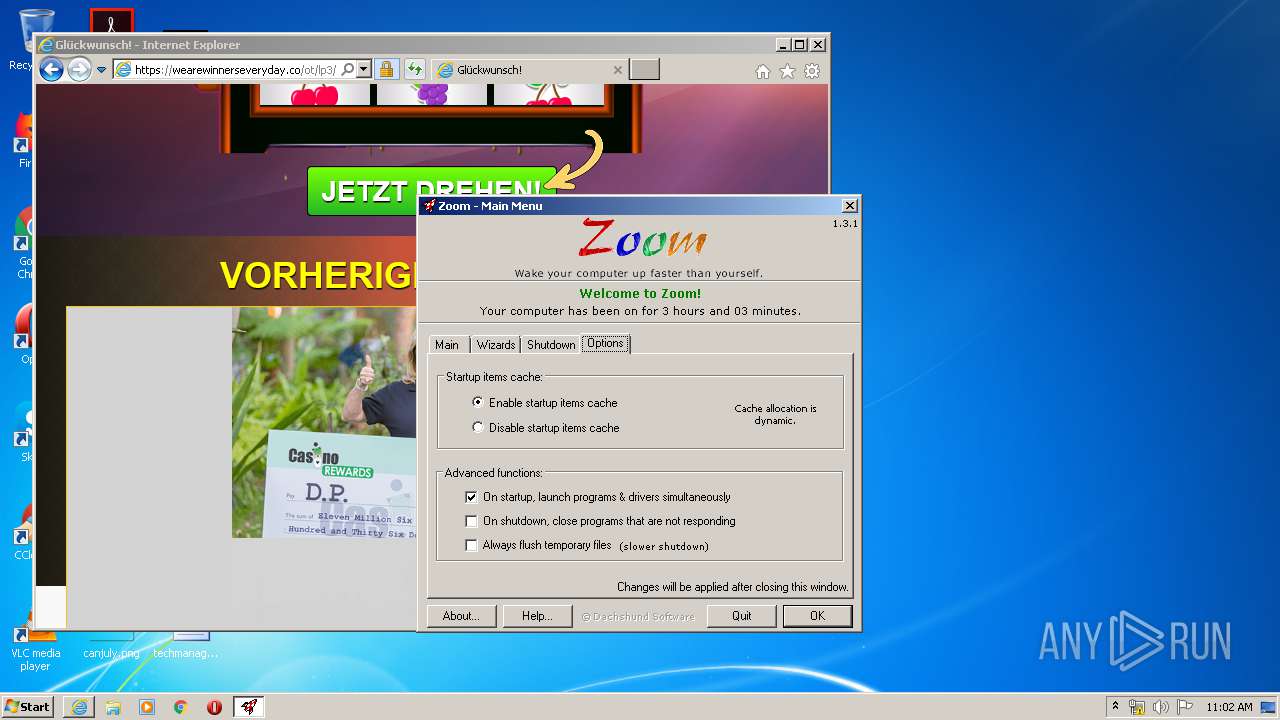Enable close programs that are not responding
The height and width of the screenshot is (720, 1280).
[x=600, y=521]
